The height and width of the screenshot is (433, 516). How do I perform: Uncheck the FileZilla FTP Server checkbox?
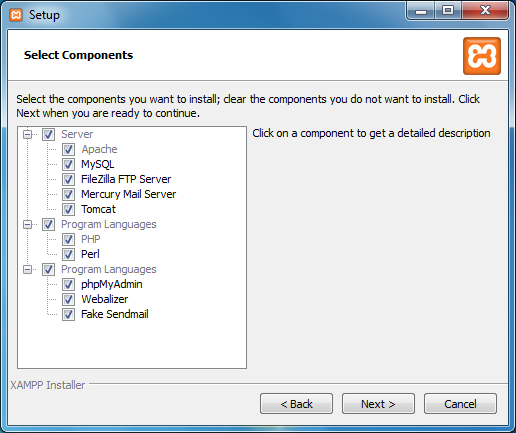(x=68, y=179)
